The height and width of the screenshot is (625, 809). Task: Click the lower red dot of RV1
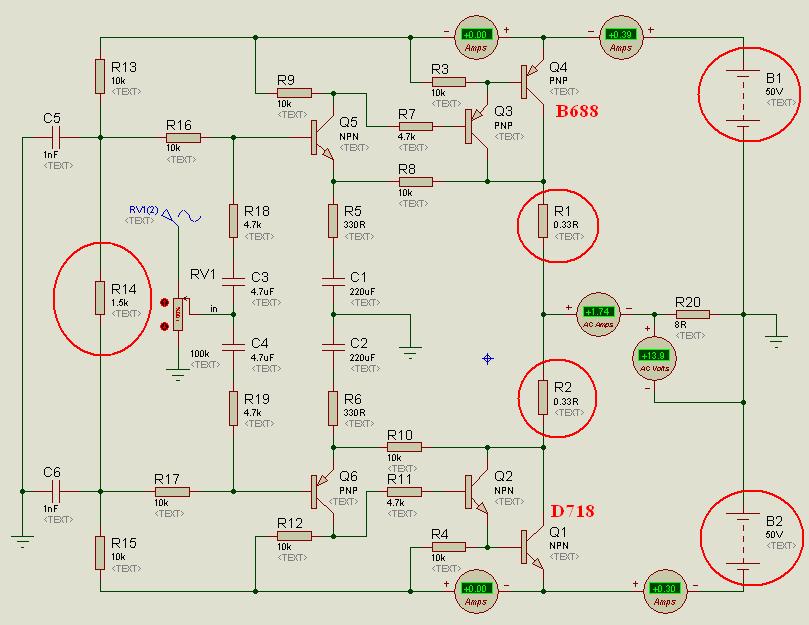coord(165,326)
